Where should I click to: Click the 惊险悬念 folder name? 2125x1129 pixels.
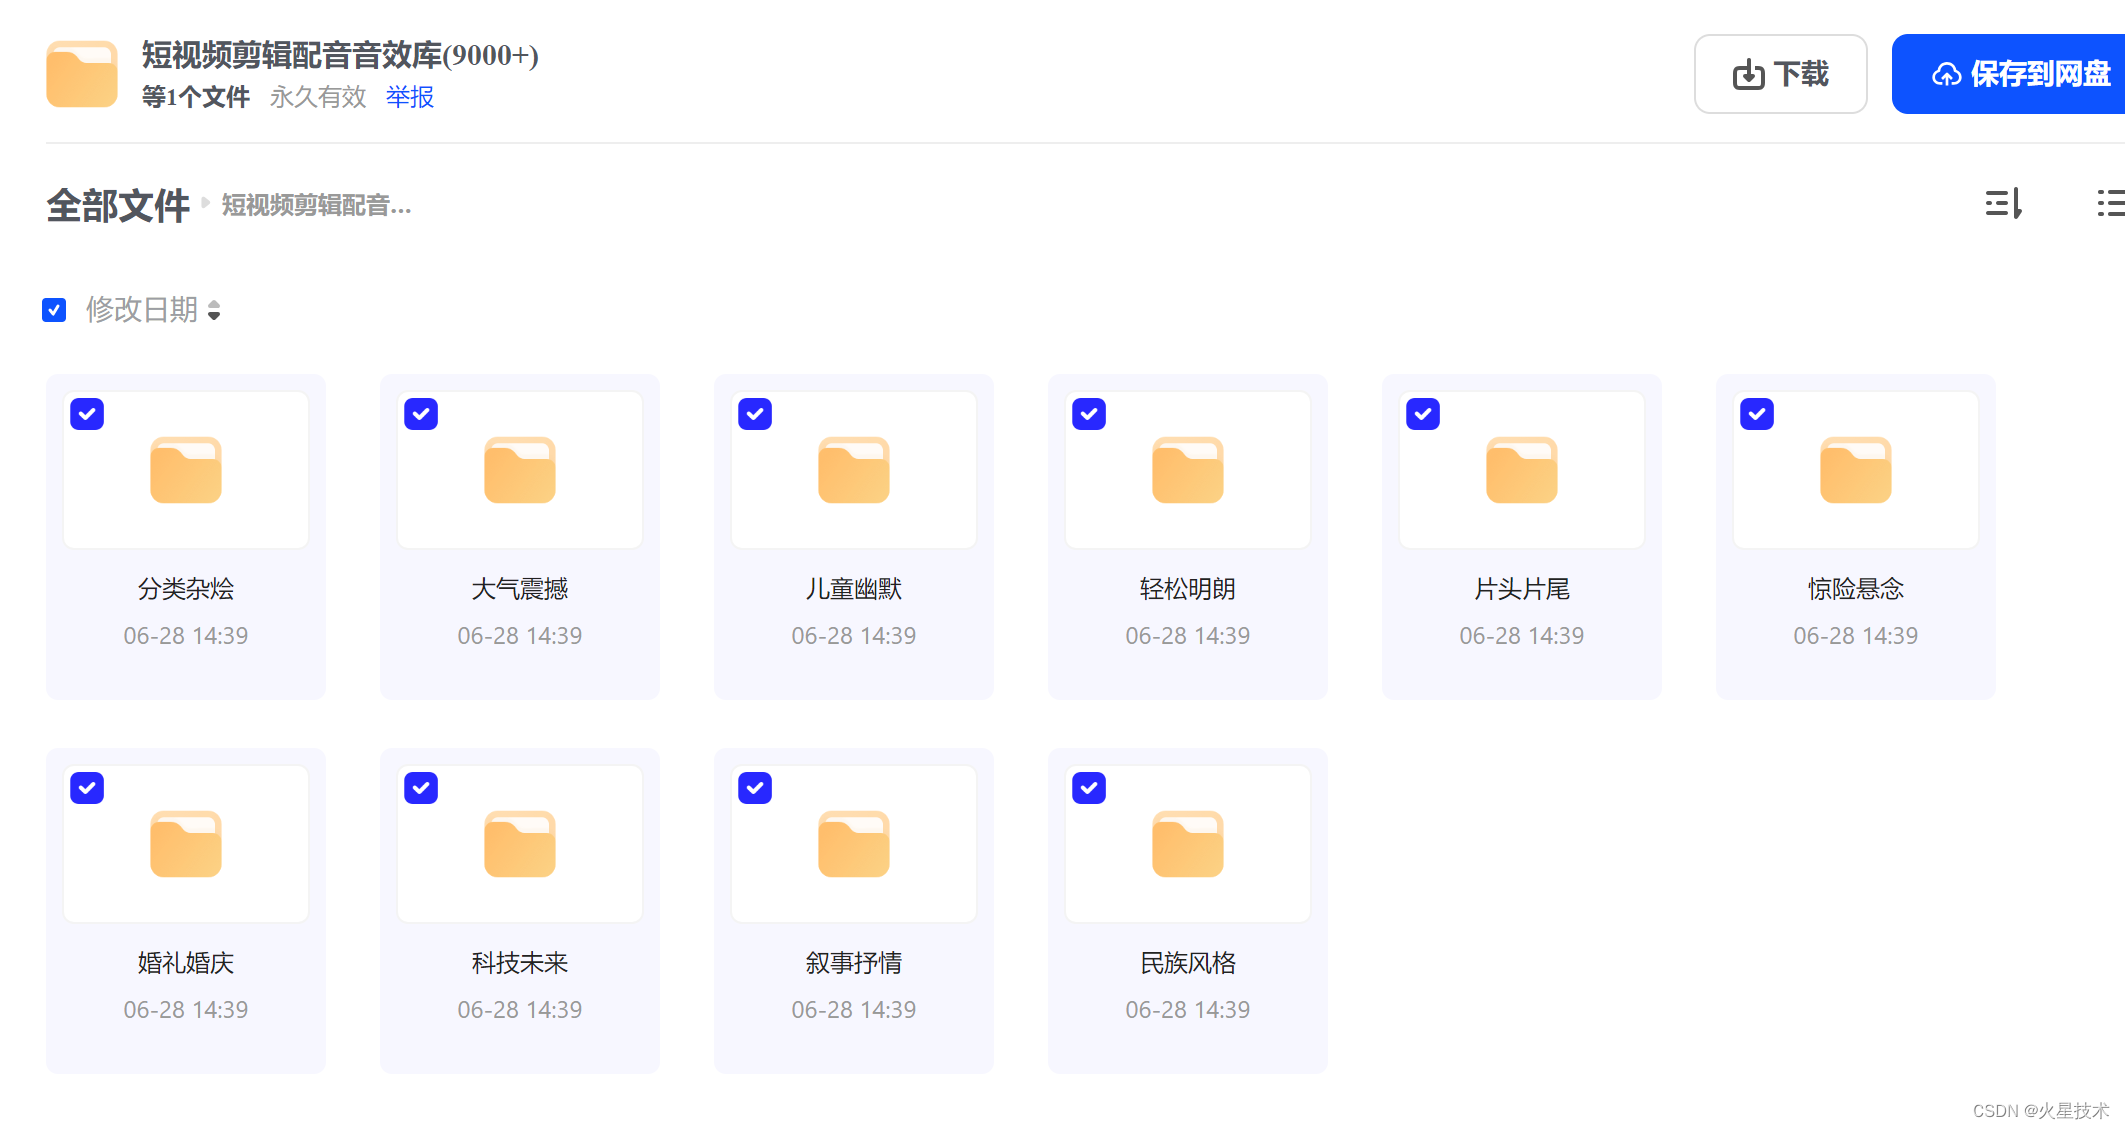click(1856, 589)
